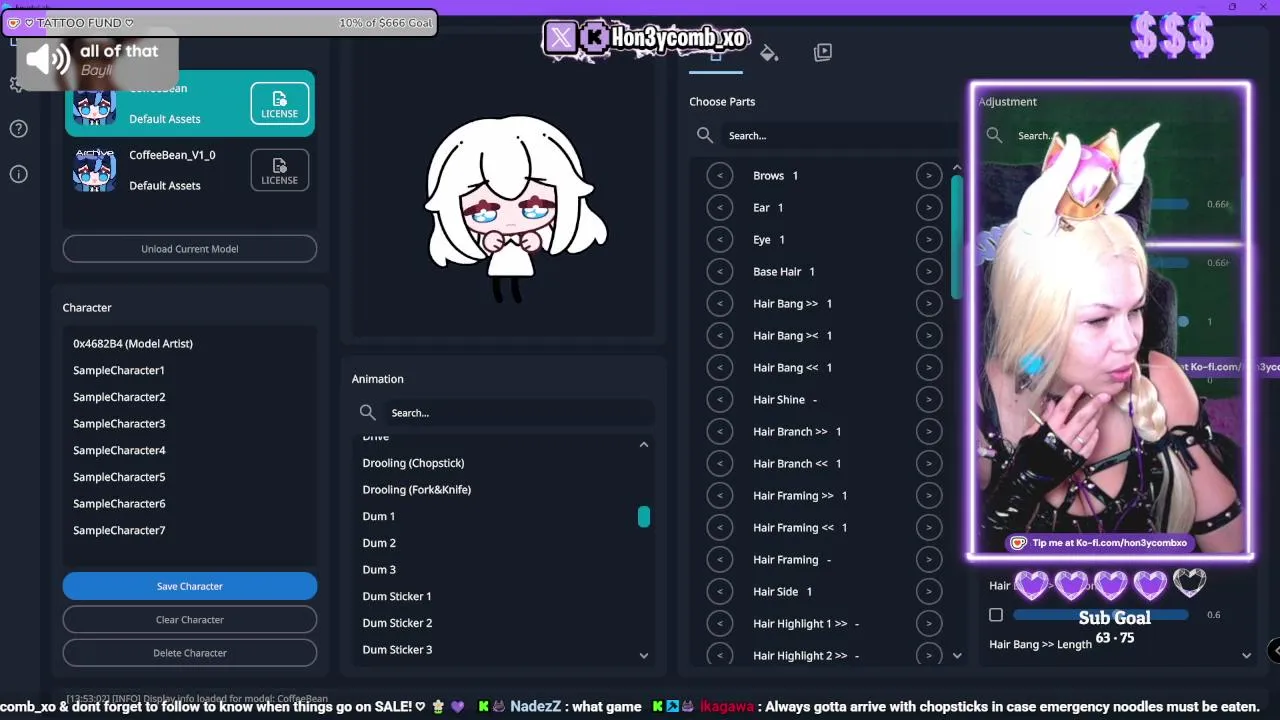Click search magnifier icon in Choose Parts

[x=705, y=135]
